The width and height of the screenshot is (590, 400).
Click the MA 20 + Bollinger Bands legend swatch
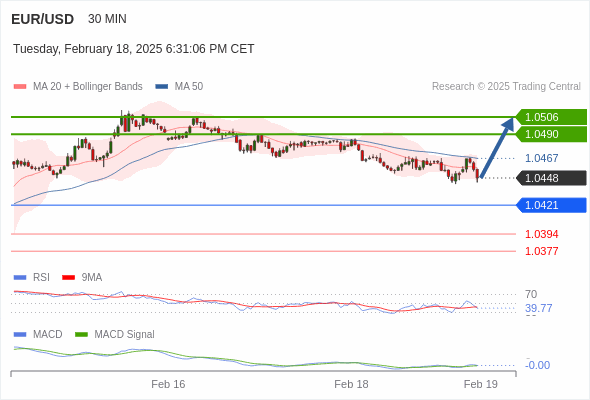pos(20,87)
